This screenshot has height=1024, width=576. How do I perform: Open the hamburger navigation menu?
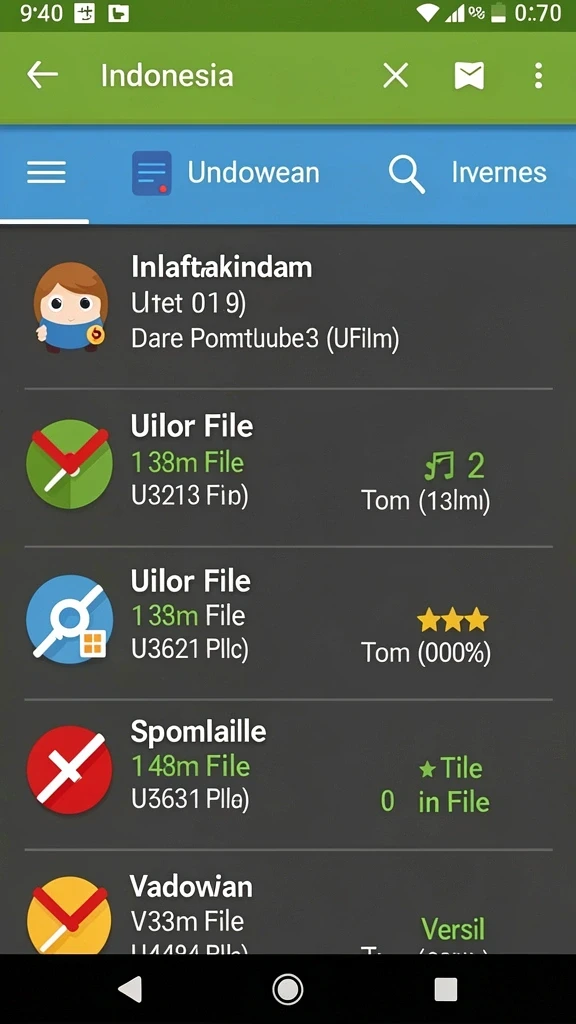46,172
